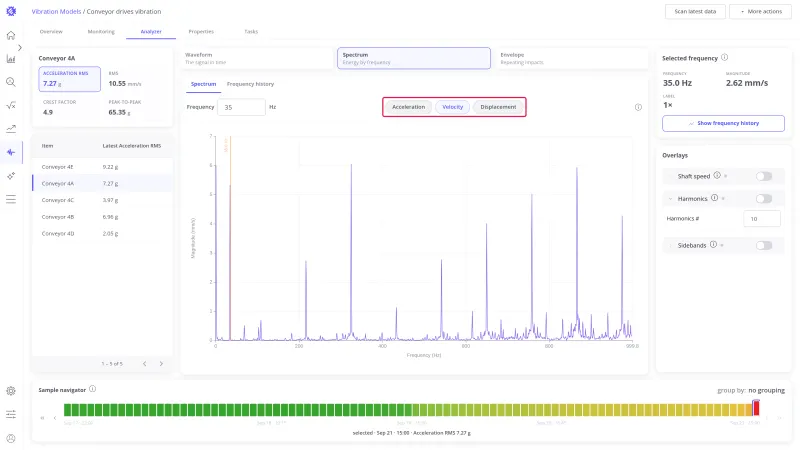The width and height of the screenshot is (800, 450).
Task: Select the Acceleration RMS metric card
Action: [x=69, y=79]
